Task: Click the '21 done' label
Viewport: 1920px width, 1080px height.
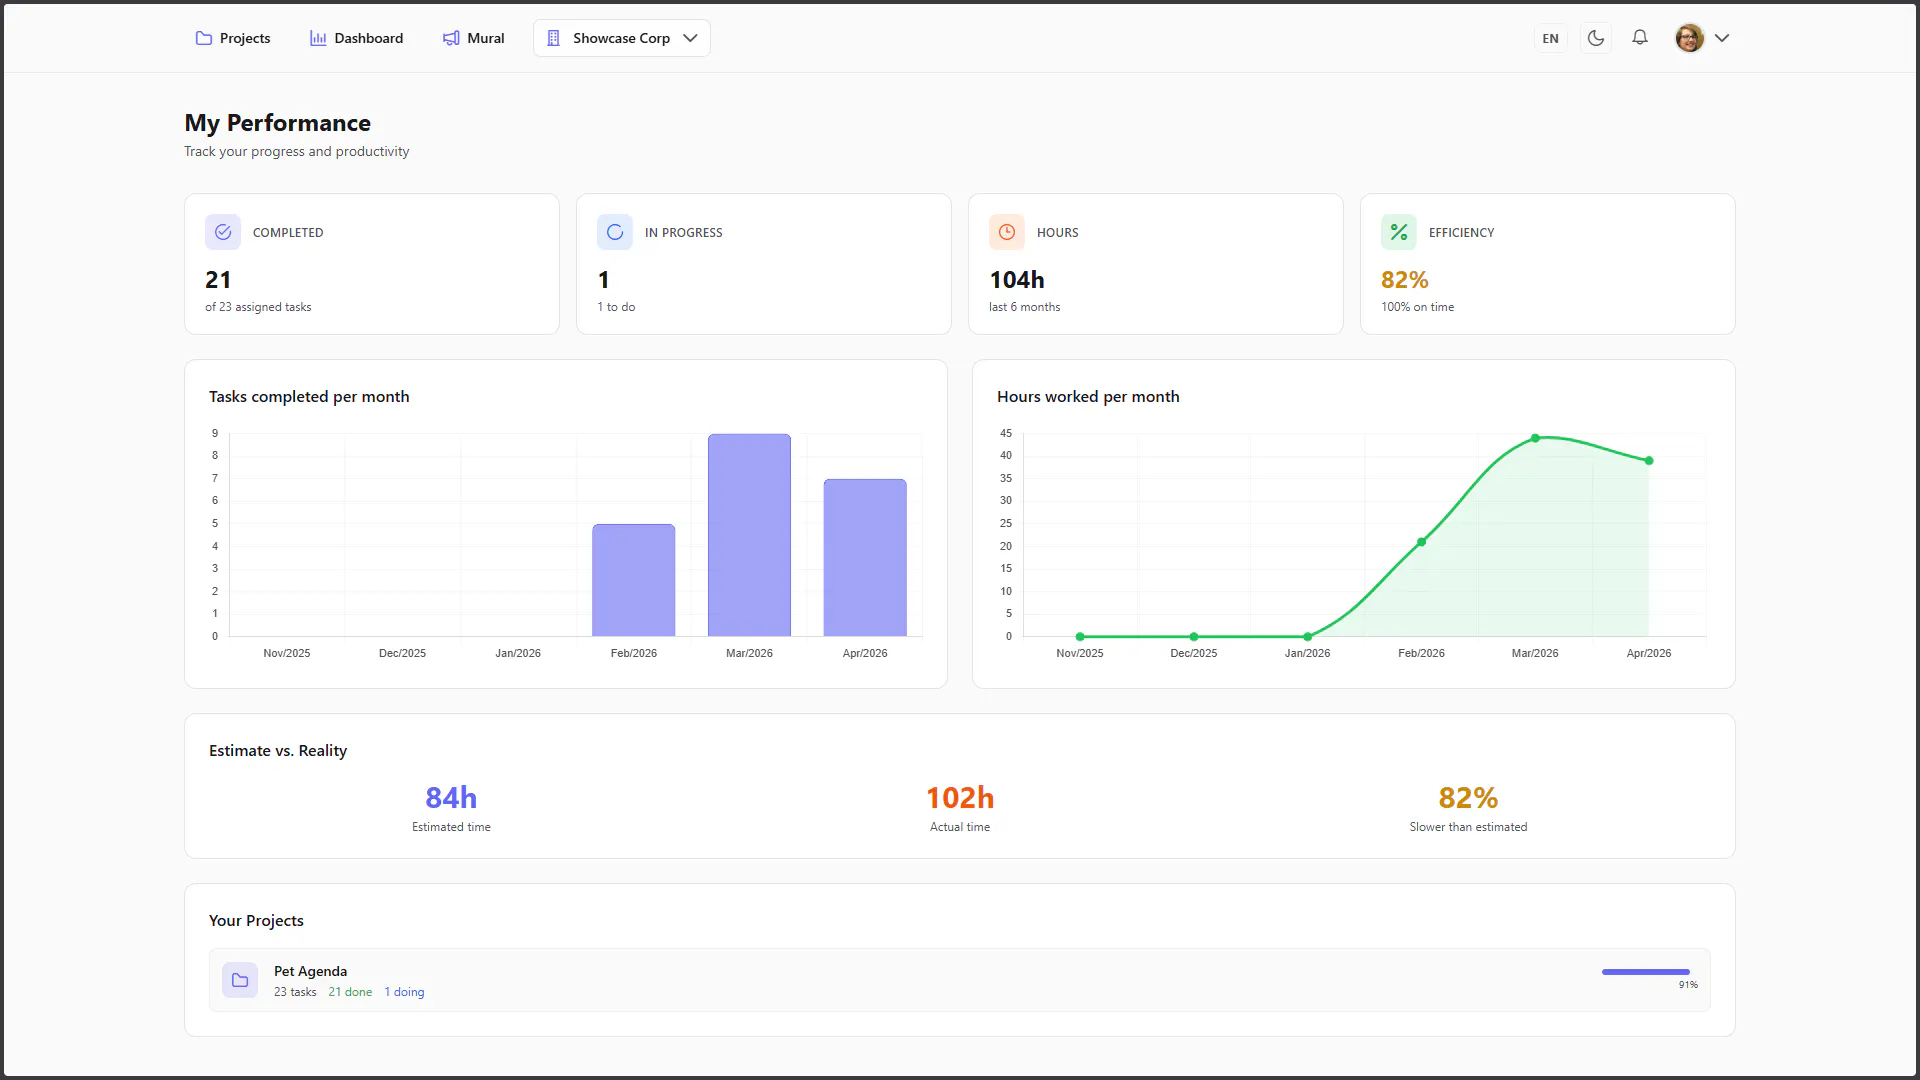Action: [350, 992]
